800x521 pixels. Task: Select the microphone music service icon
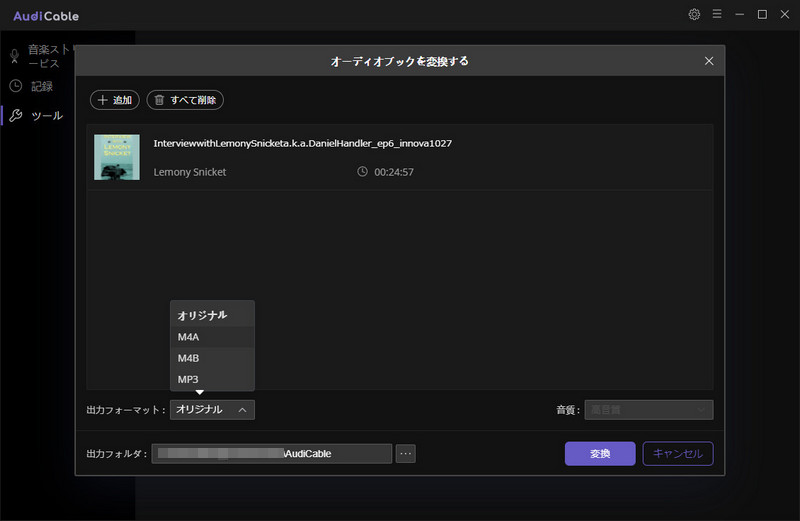point(14,56)
